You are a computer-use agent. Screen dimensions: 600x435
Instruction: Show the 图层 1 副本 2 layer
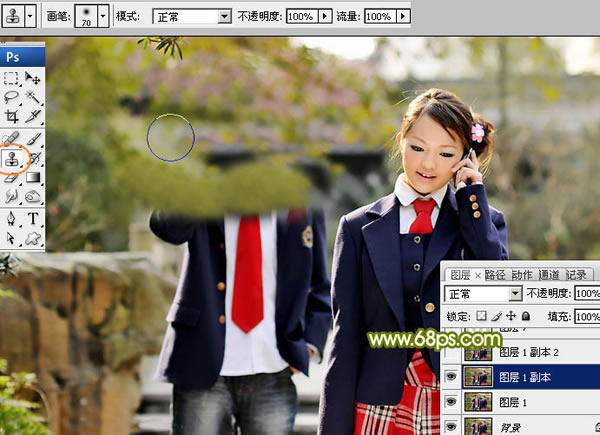451,353
